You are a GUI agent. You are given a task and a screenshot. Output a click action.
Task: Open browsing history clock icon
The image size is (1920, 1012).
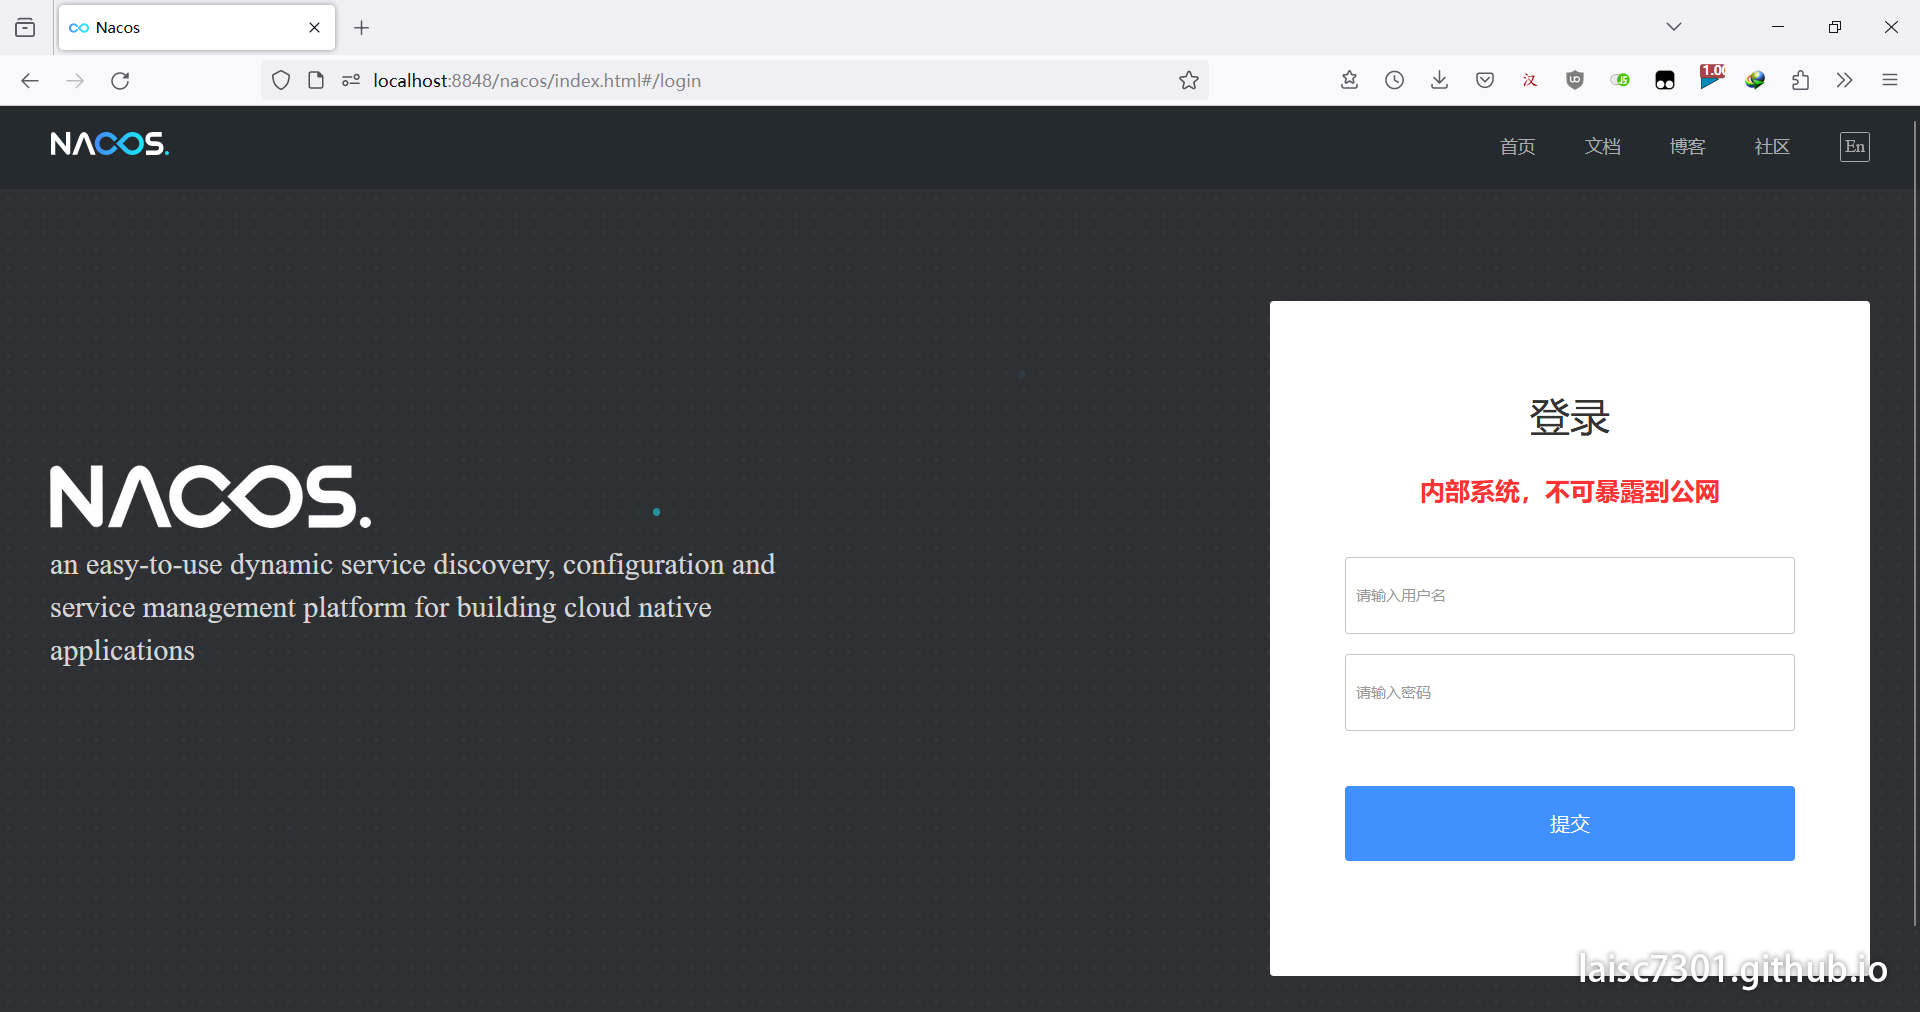point(1394,80)
